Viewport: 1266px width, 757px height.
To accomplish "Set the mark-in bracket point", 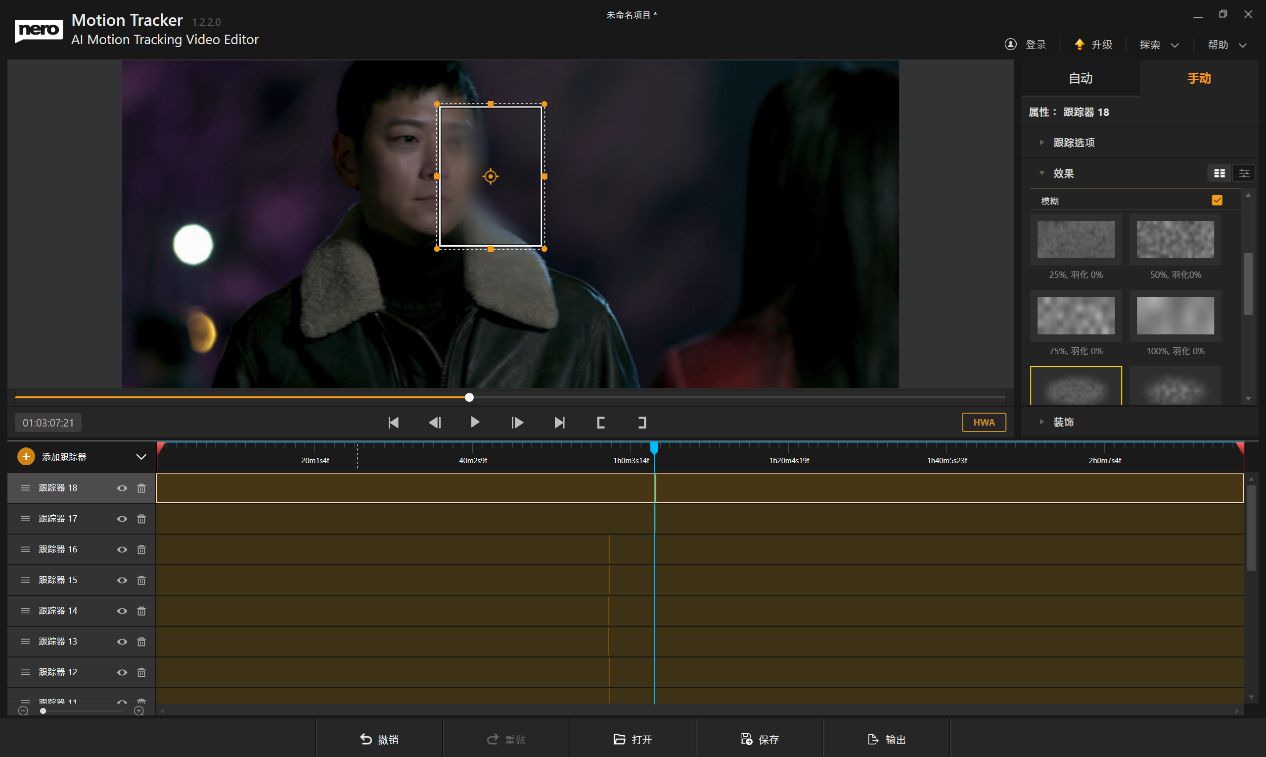I will [601, 422].
